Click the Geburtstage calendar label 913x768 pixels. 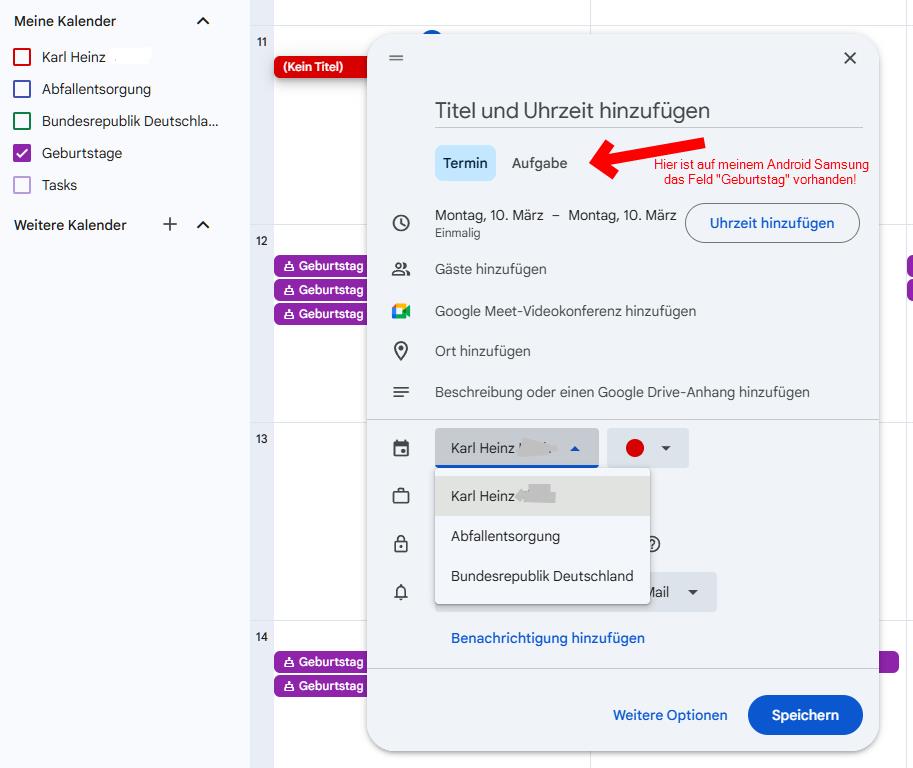click(82, 153)
